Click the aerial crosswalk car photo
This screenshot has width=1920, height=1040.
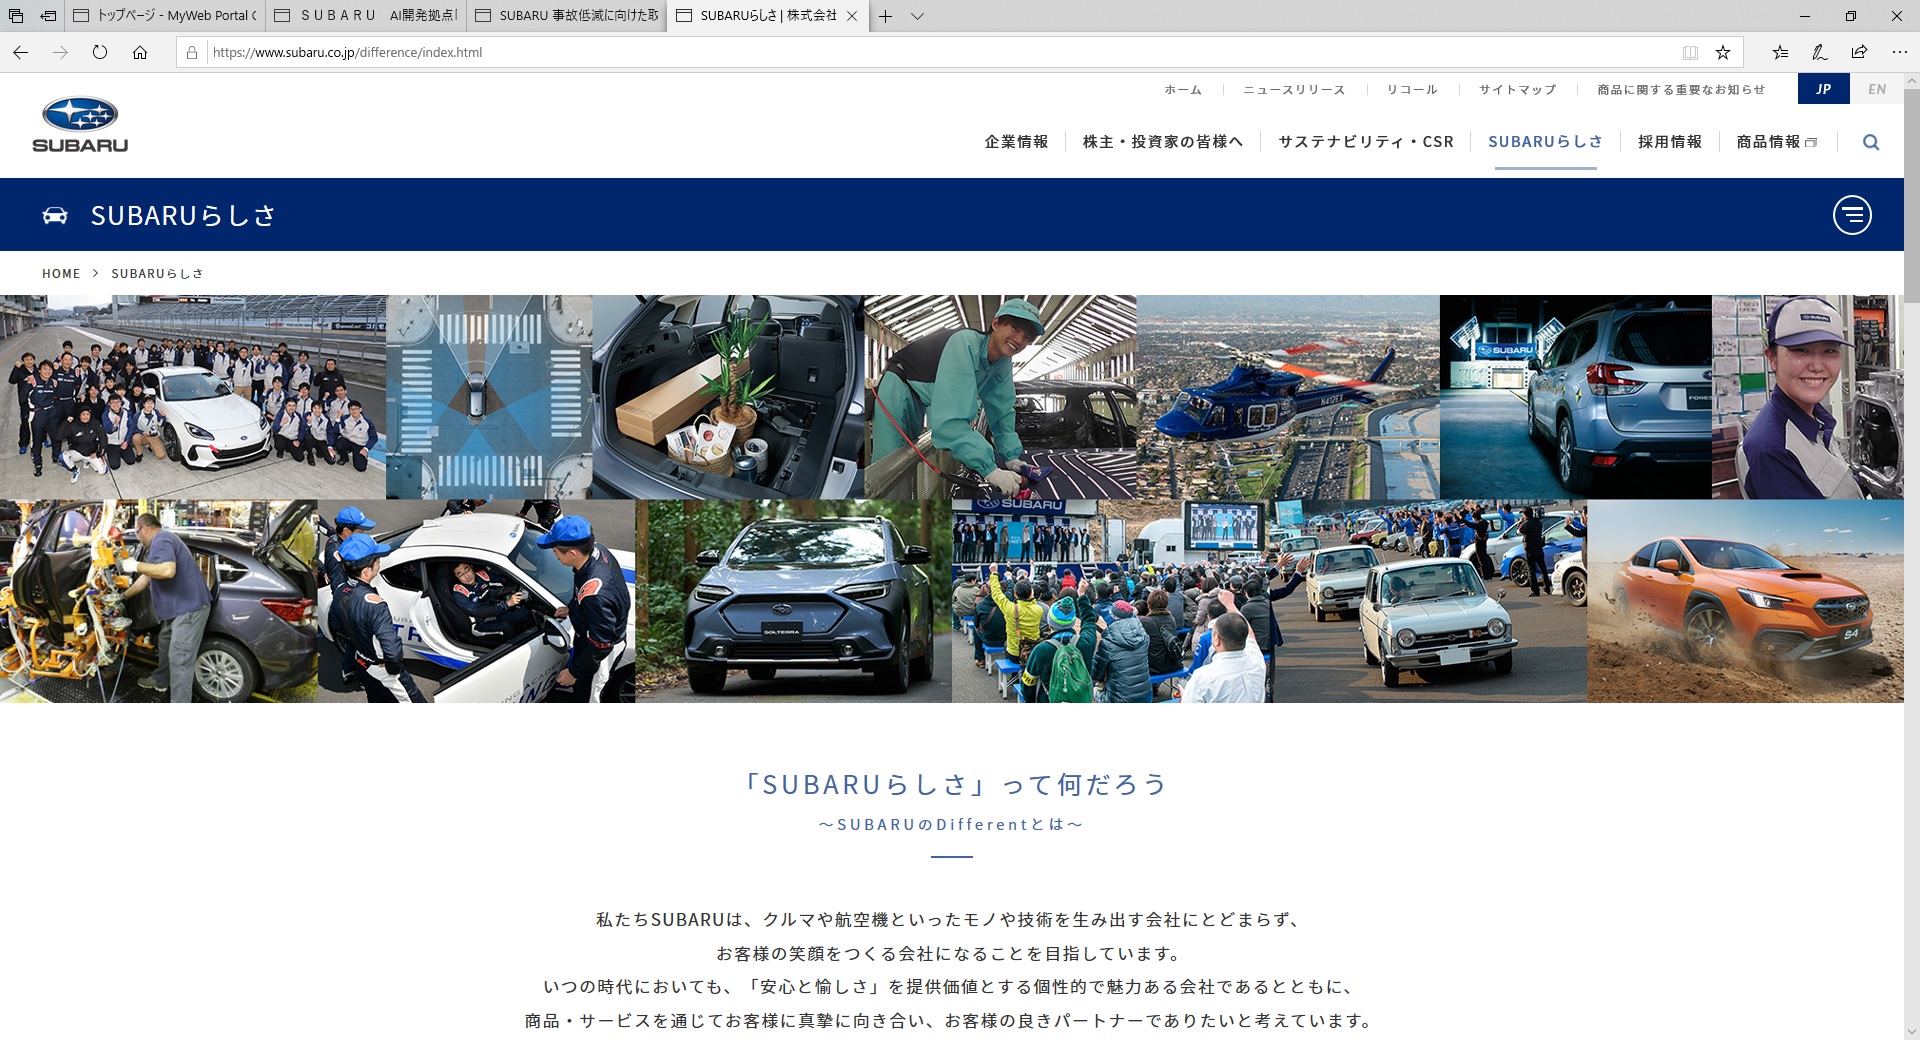(489, 397)
